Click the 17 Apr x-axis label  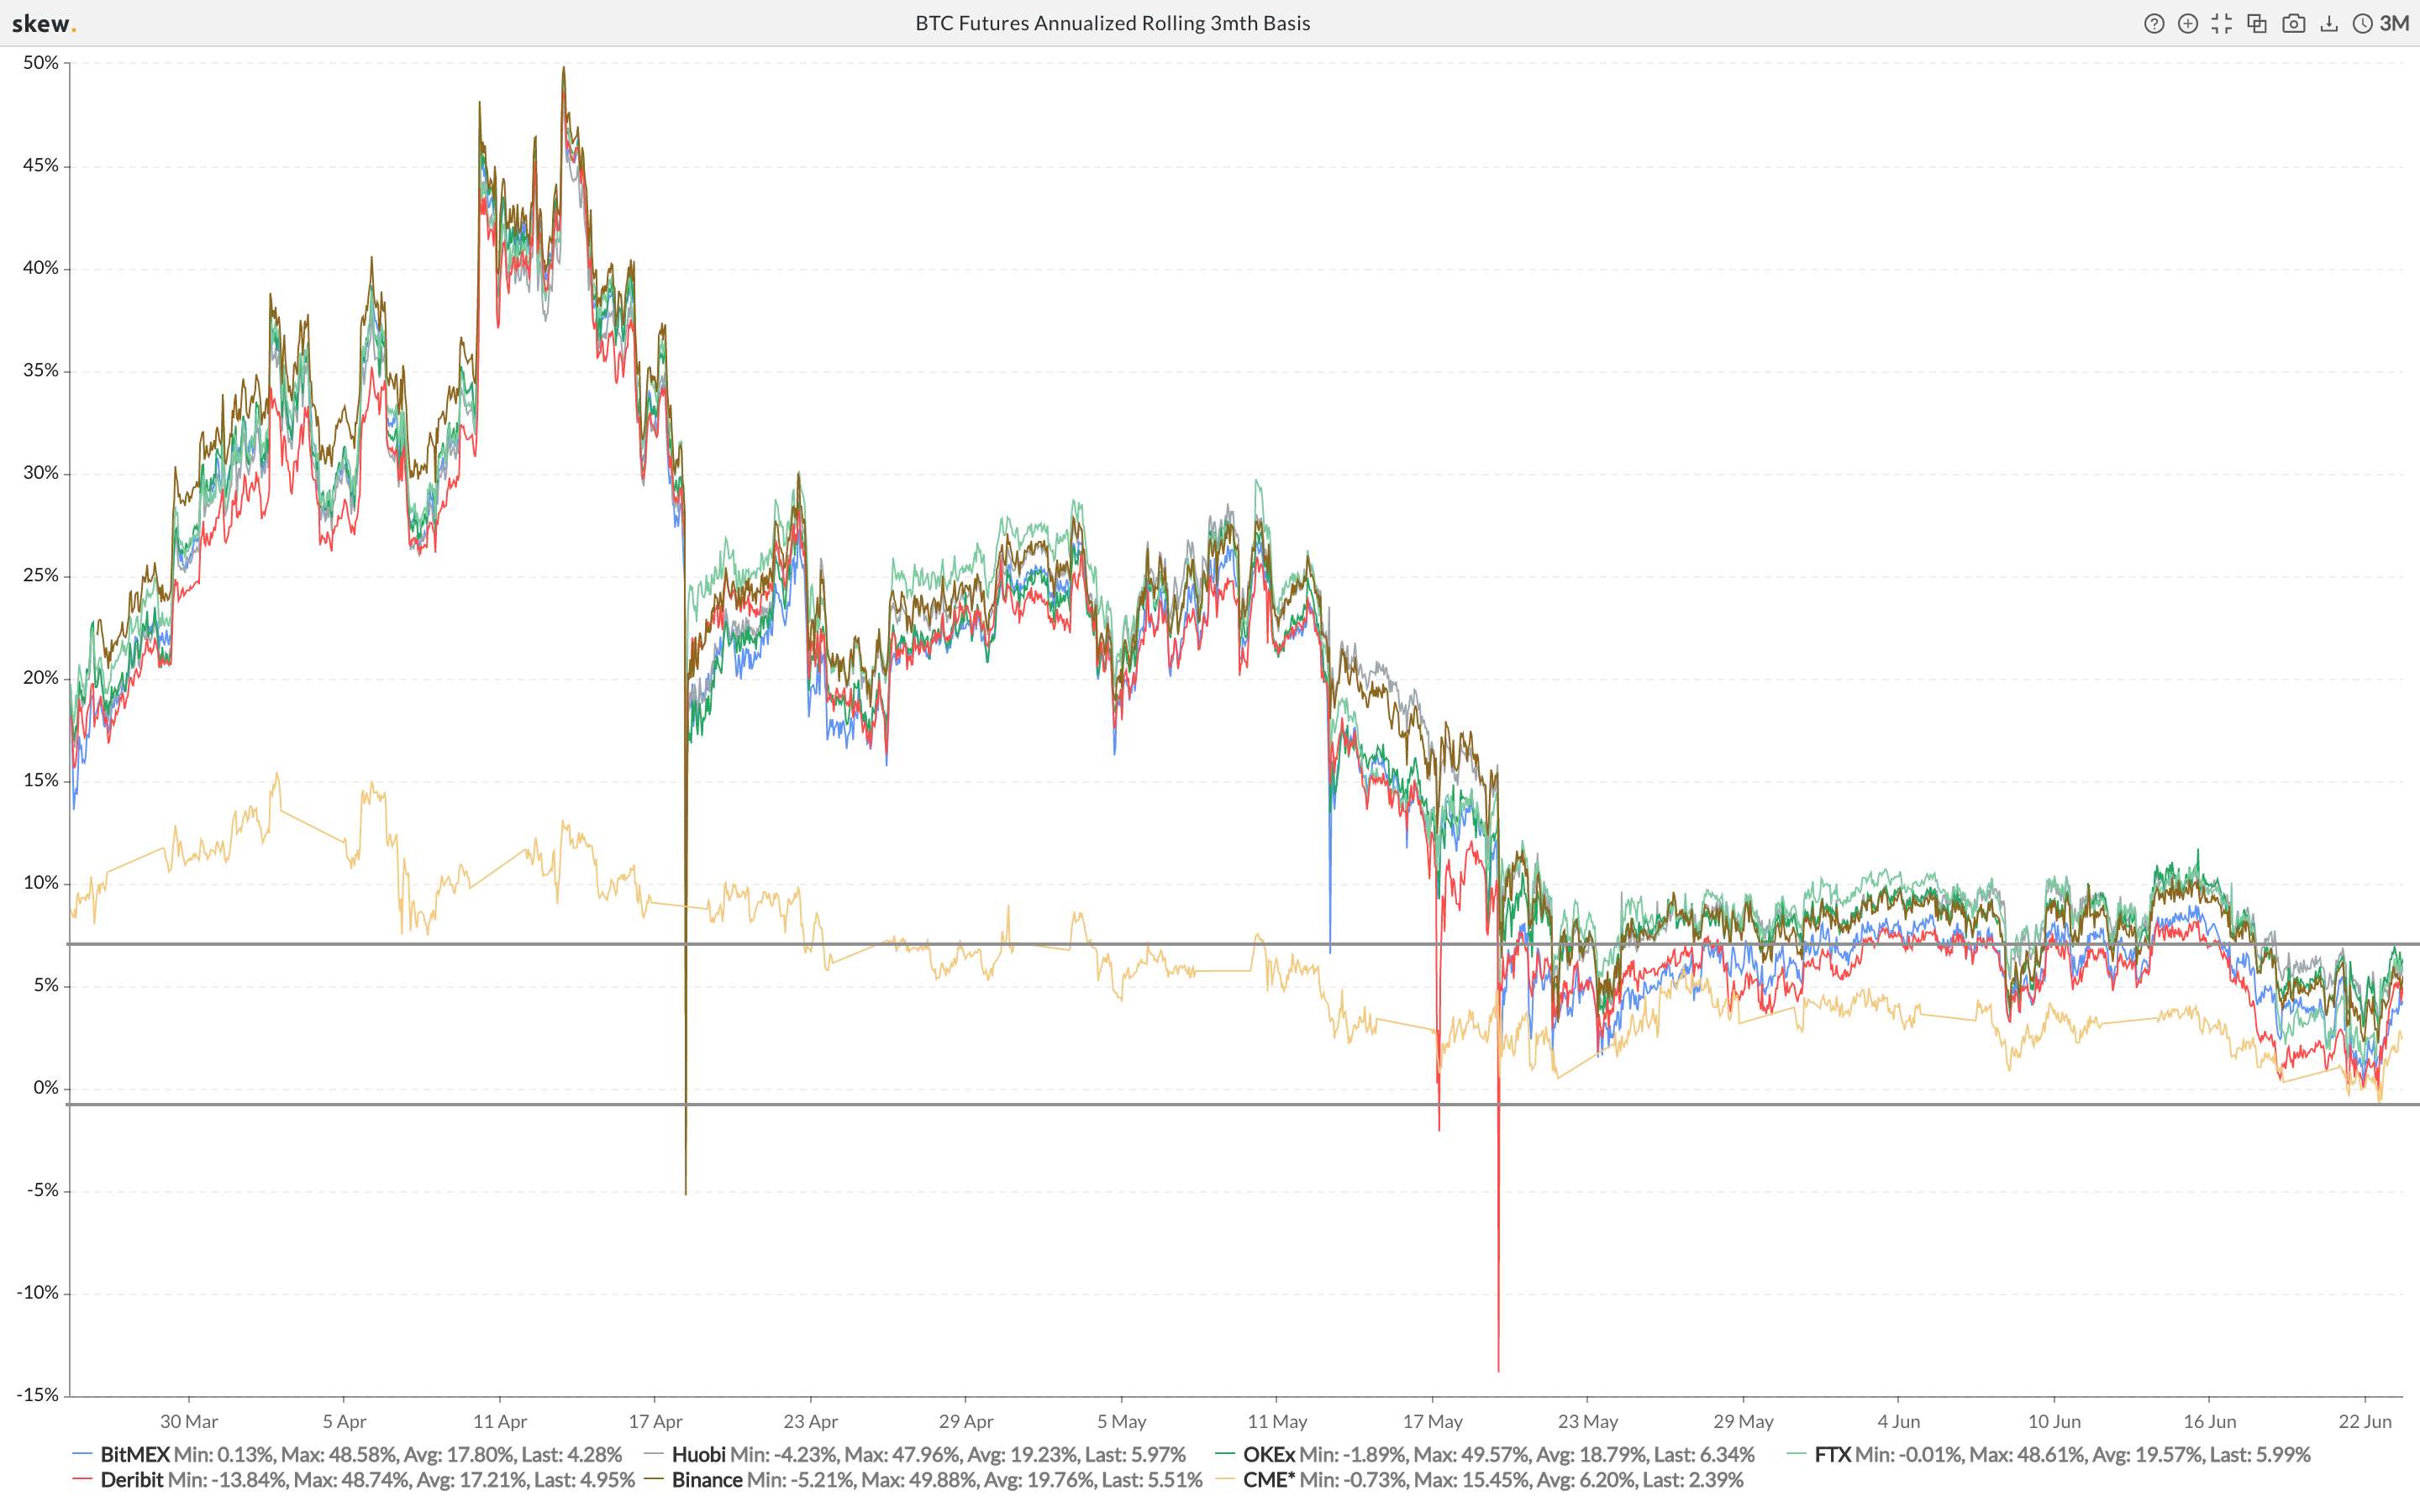pos(655,1421)
